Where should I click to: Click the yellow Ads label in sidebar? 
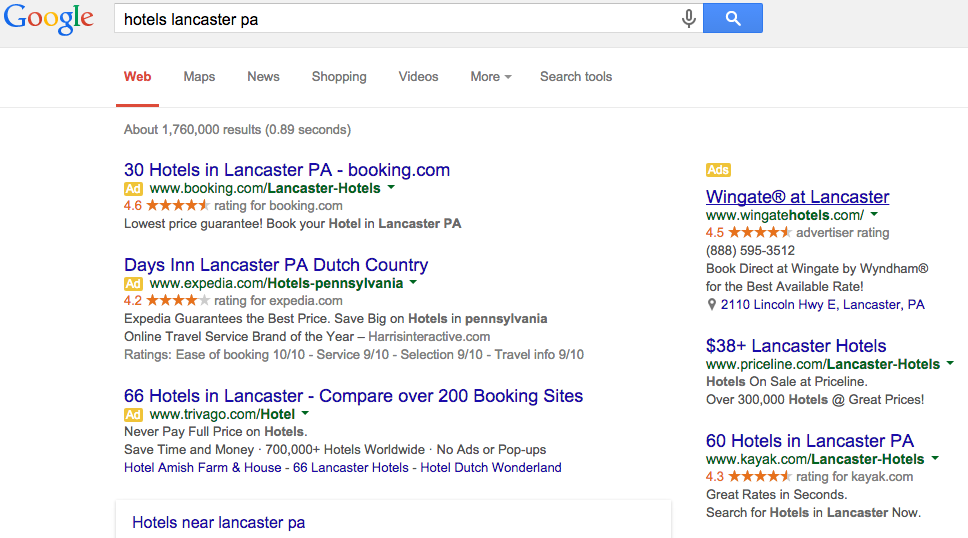coord(718,170)
